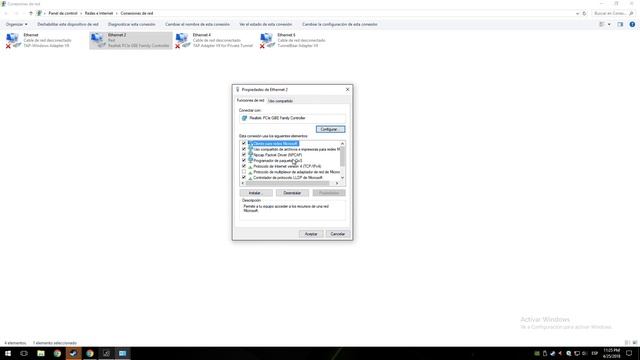The image size is (640, 360).
Task: Click Ver el estado de esta conexión
Action: point(265,24)
